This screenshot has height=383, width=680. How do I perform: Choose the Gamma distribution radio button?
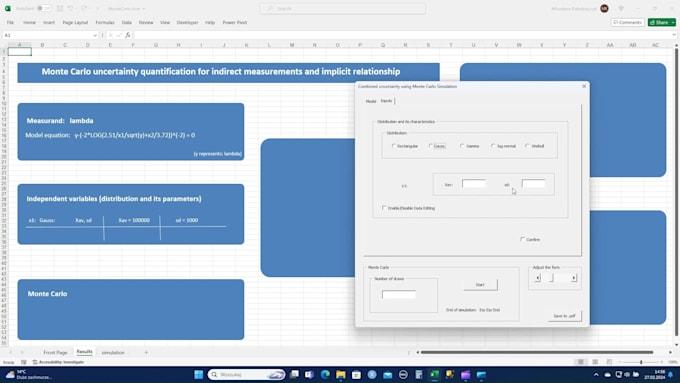click(x=470, y=146)
